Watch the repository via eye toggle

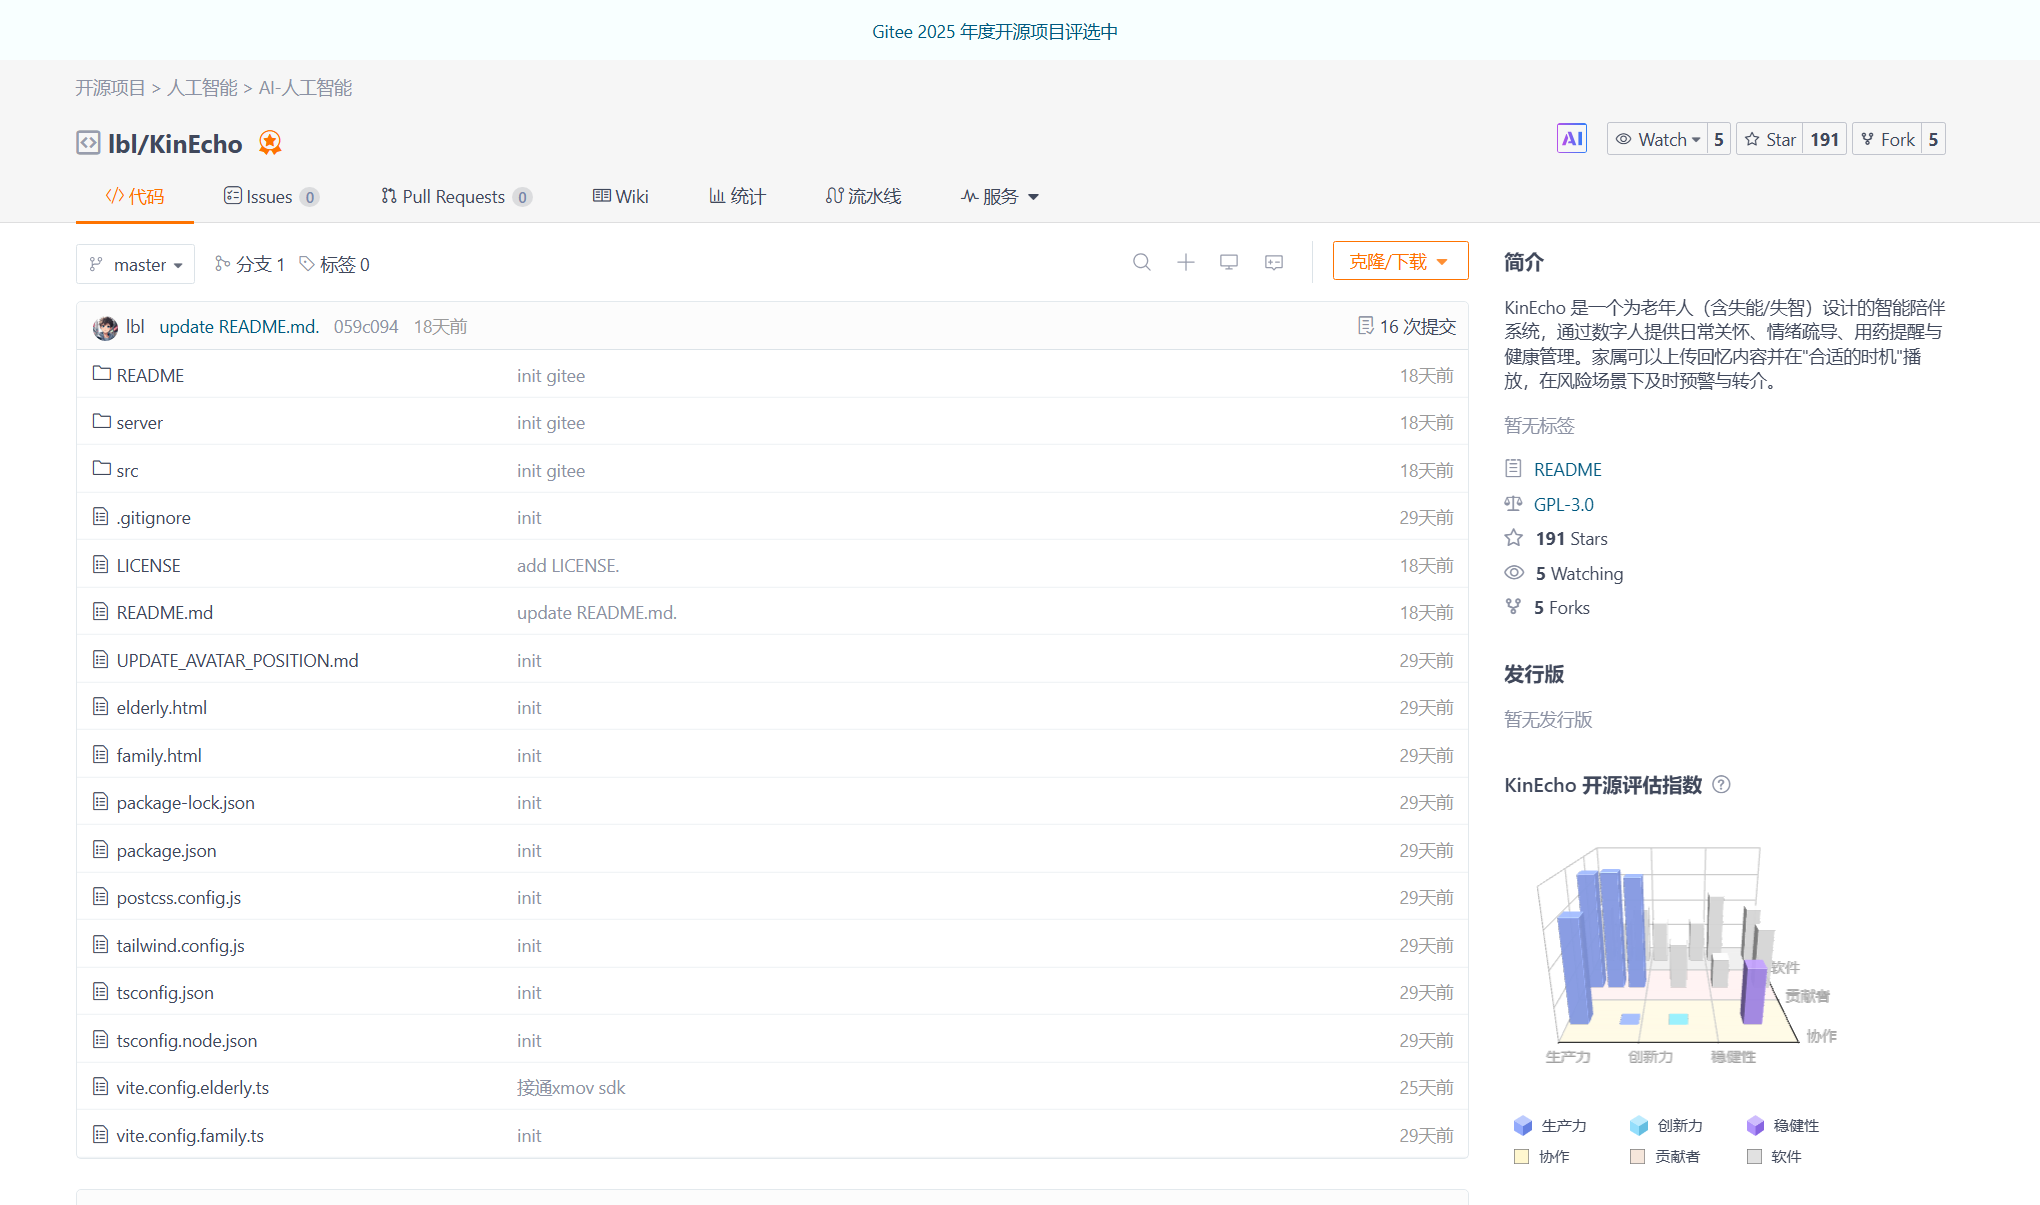point(1656,138)
